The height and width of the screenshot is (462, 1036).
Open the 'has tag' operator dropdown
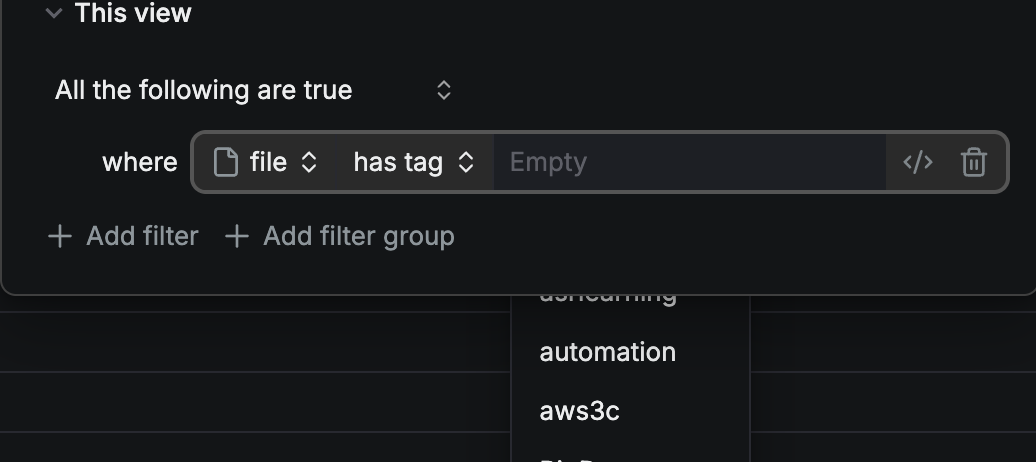pos(398,162)
